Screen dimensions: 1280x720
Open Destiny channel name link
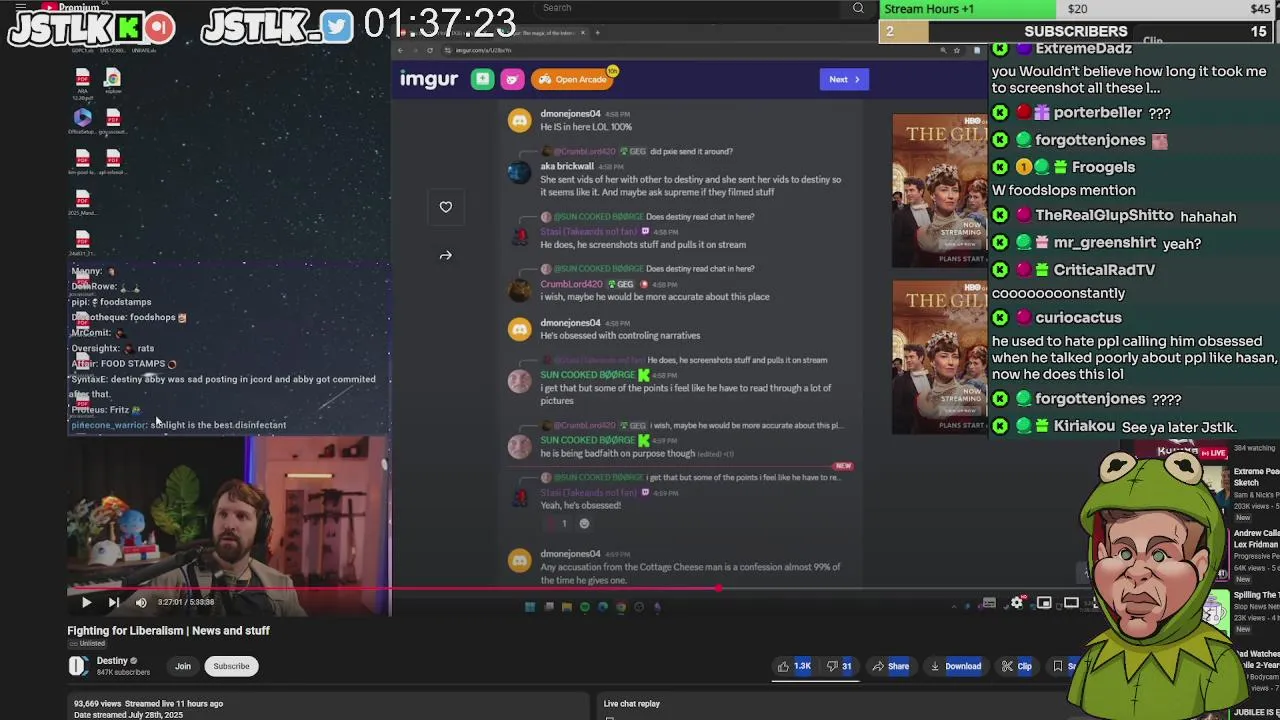[112, 661]
